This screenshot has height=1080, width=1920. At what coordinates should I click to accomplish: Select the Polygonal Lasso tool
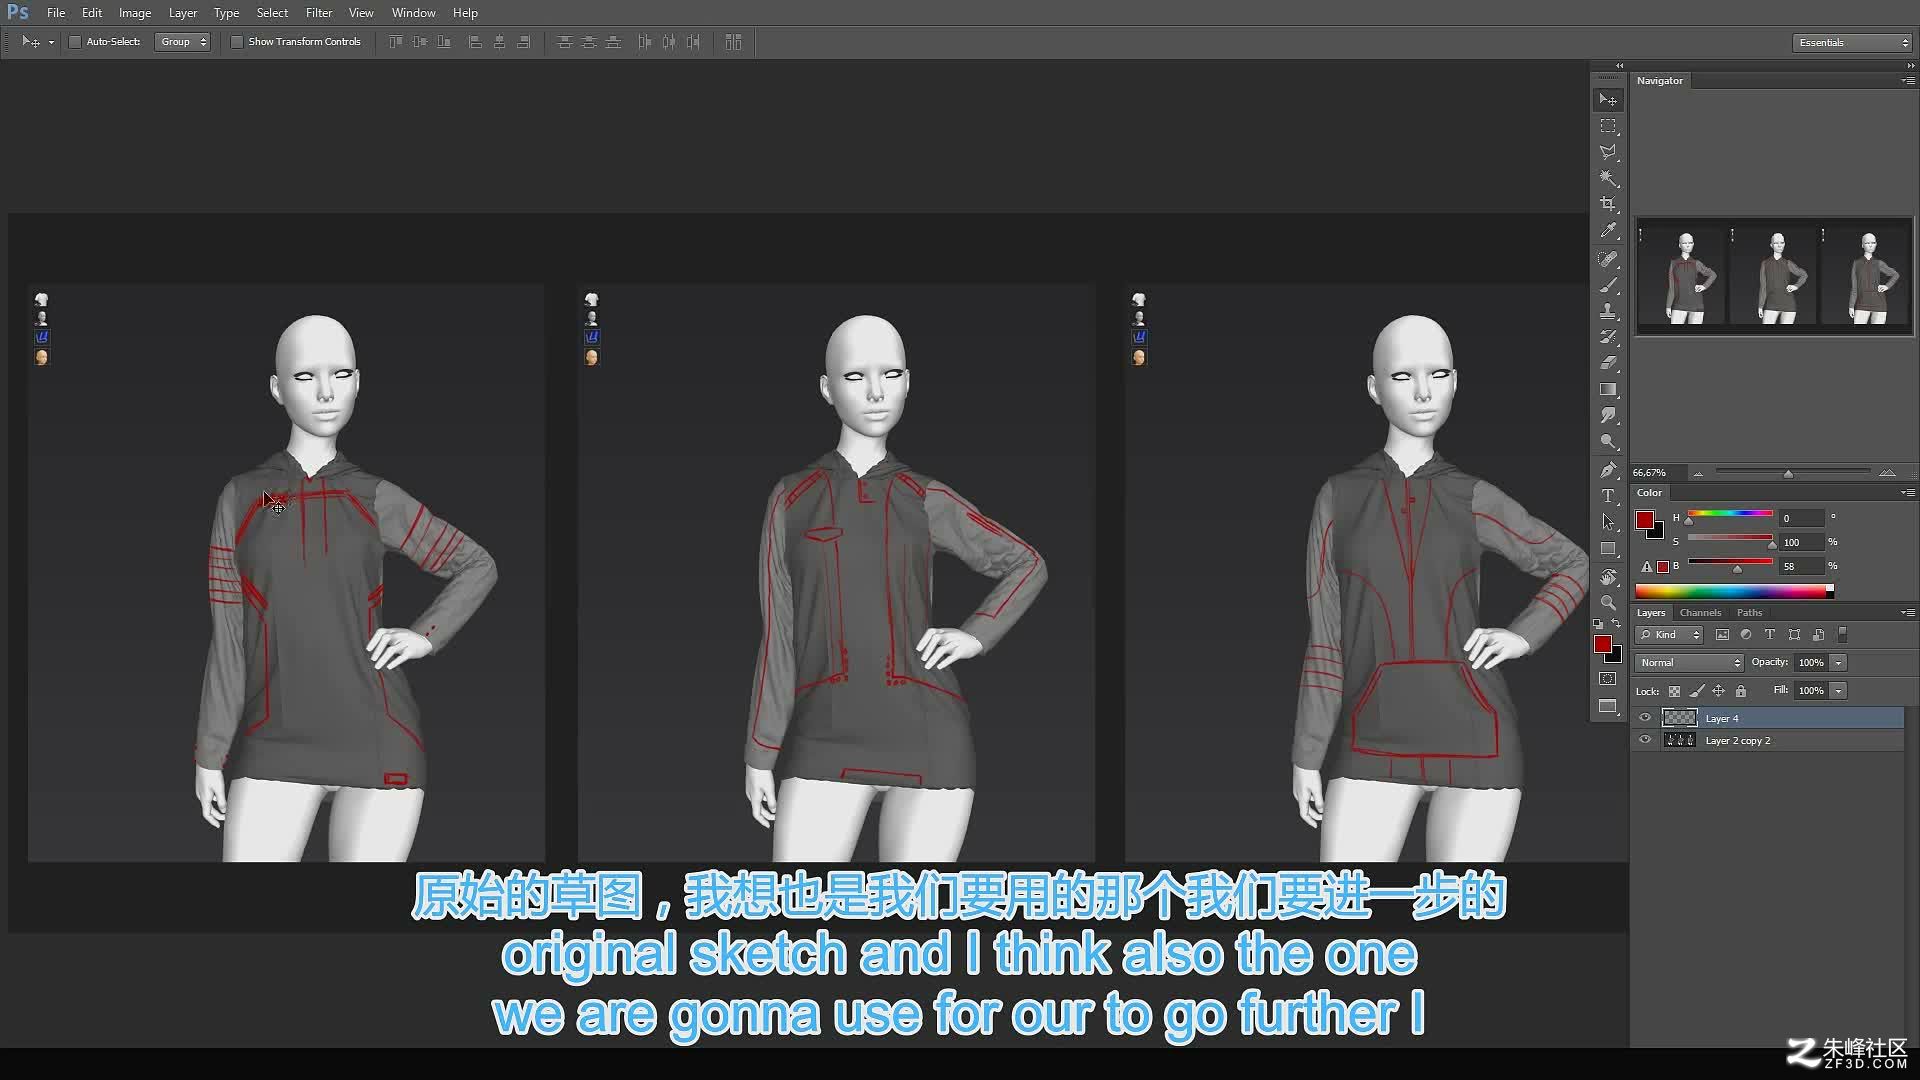[1608, 152]
